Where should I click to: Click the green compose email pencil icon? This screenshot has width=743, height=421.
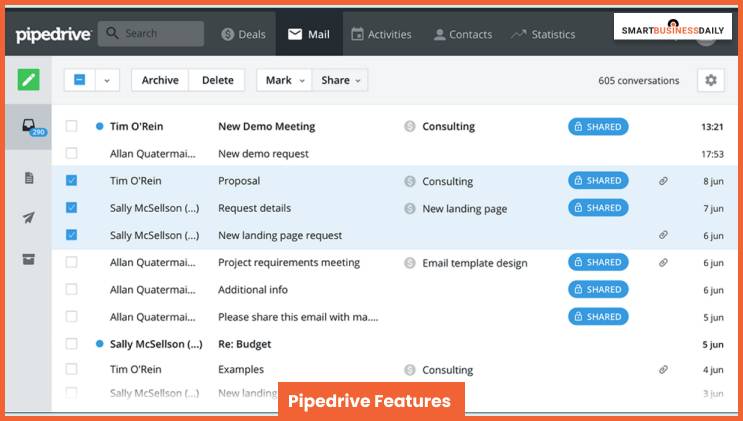[28, 80]
